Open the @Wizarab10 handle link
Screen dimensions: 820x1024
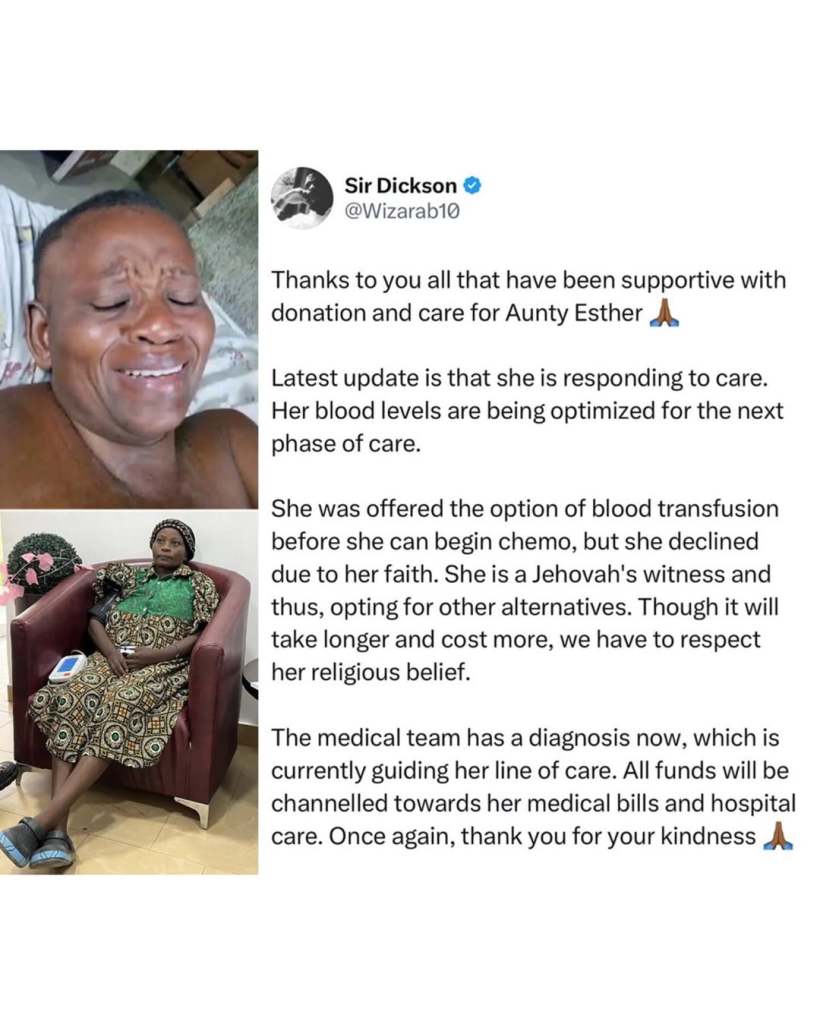coord(402,212)
